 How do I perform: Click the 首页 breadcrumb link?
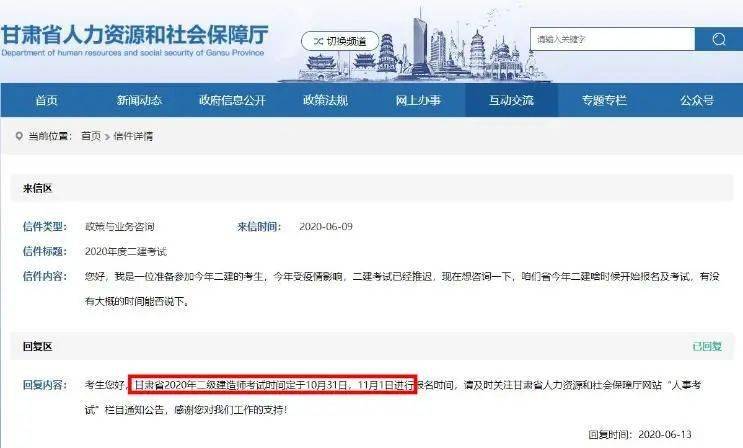coord(91,137)
